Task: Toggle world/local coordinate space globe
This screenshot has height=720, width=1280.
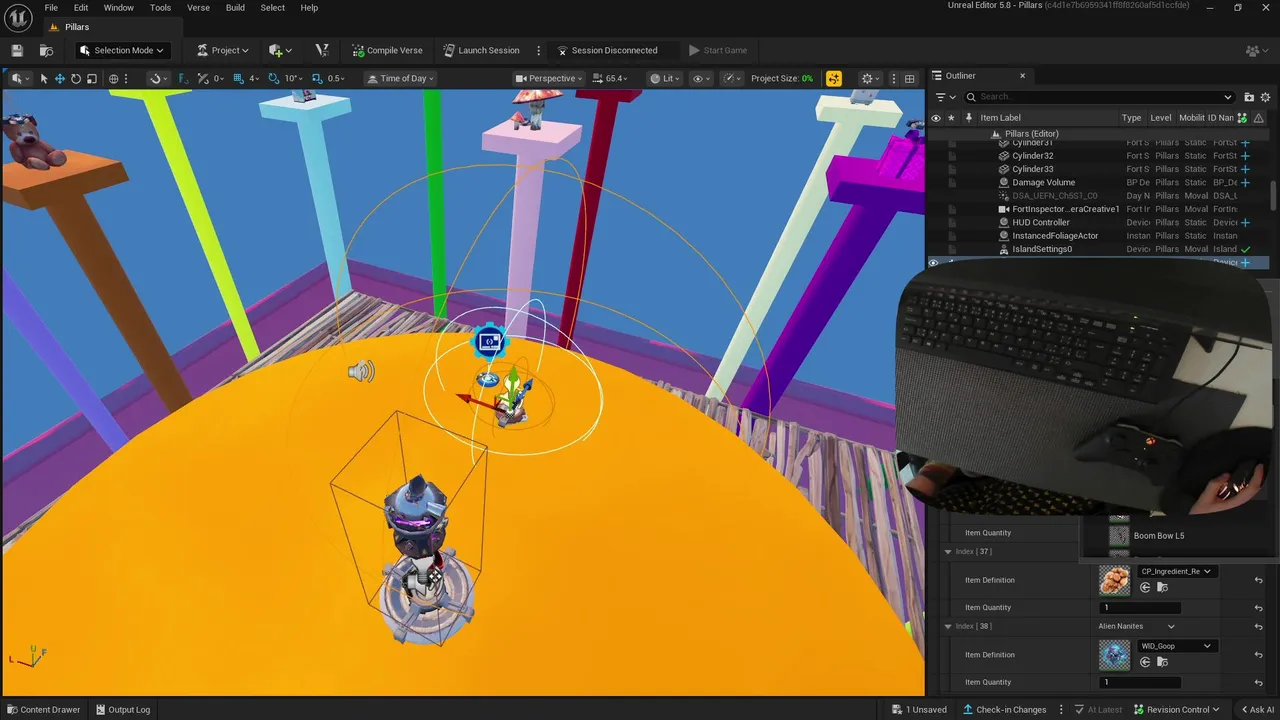Action: pyautogui.click(x=113, y=78)
